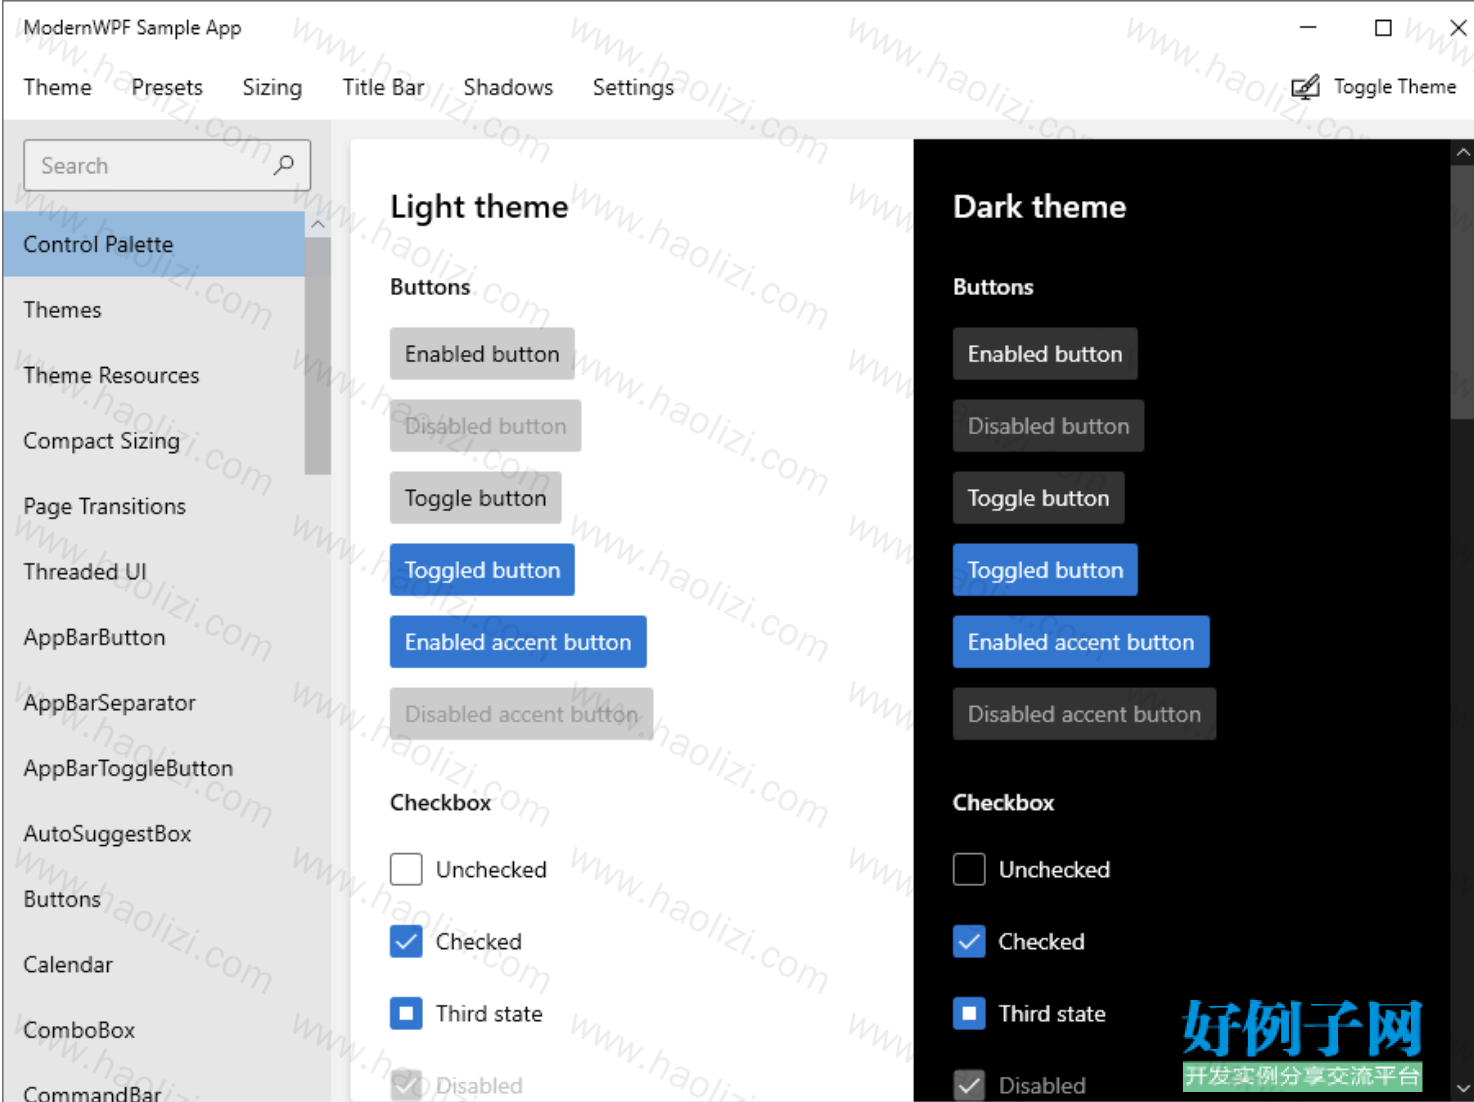Select Themes in the sidebar
Viewport: 1474px width, 1102px height.
coord(154,310)
